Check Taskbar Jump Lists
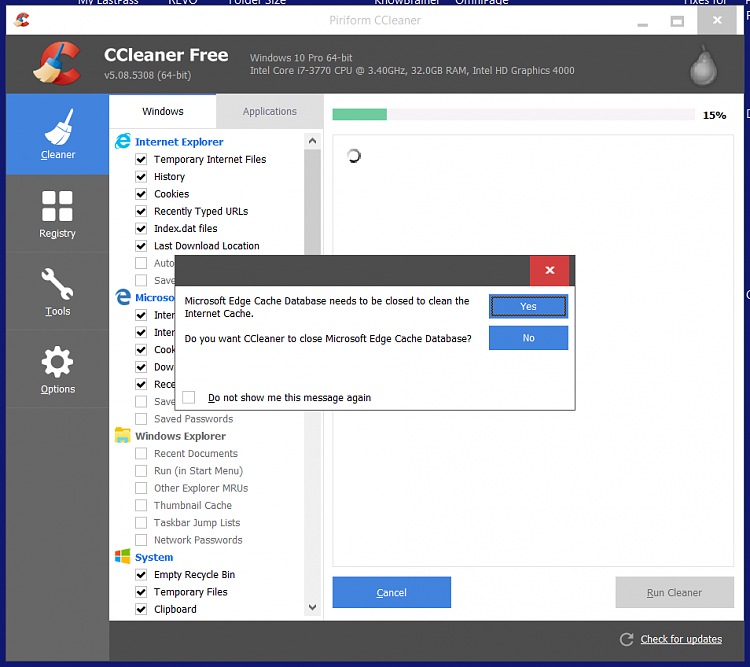The image size is (750, 667). point(141,522)
